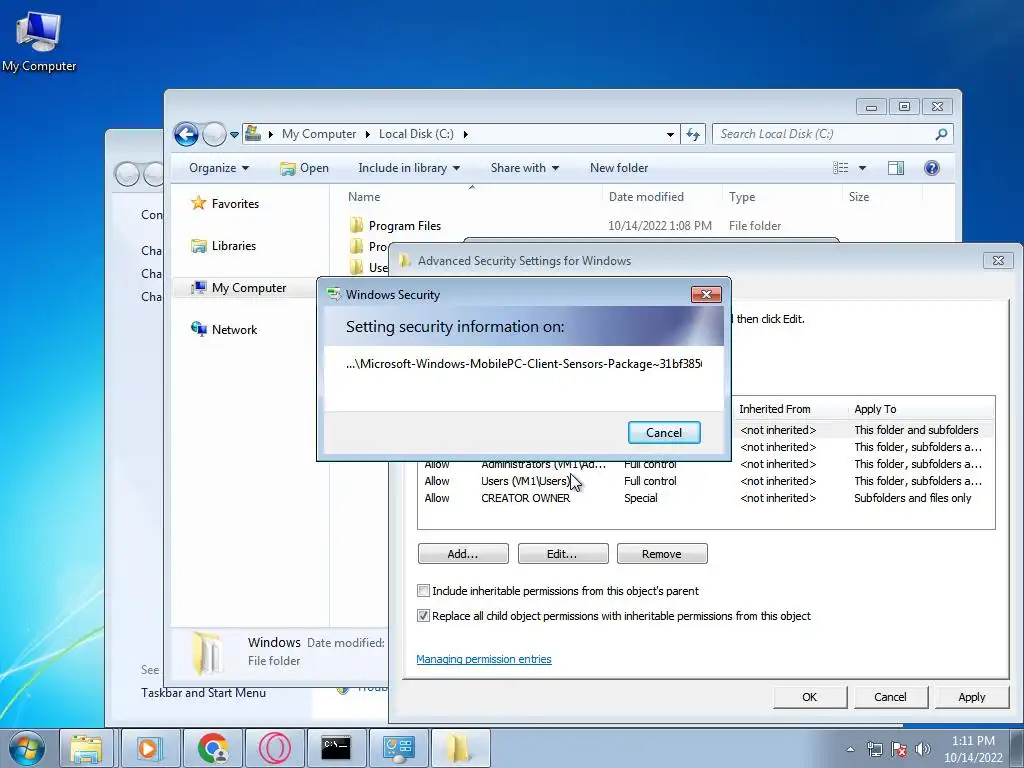This screenshot has height=768, width=1024.
Task: Click Program Files File folder type cell
Action: [755, 226]
